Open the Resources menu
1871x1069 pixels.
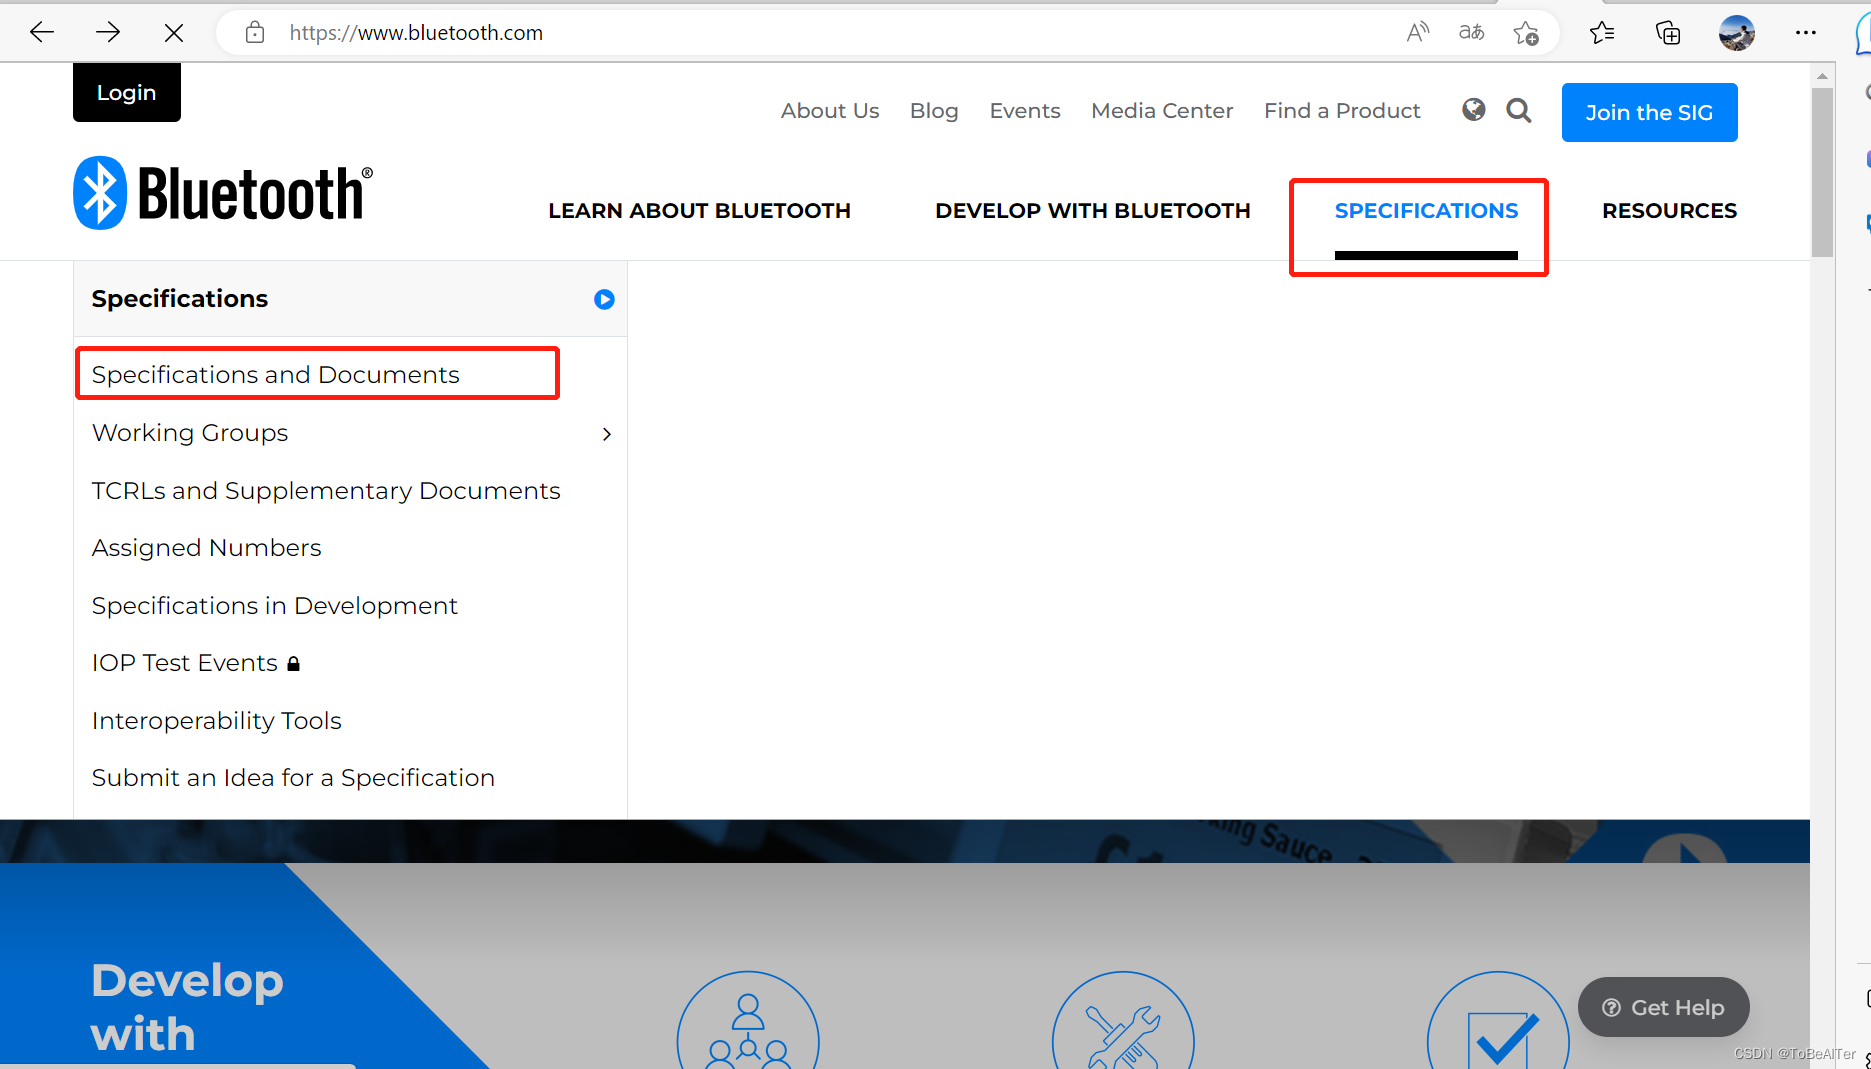tap(1669, 211)
